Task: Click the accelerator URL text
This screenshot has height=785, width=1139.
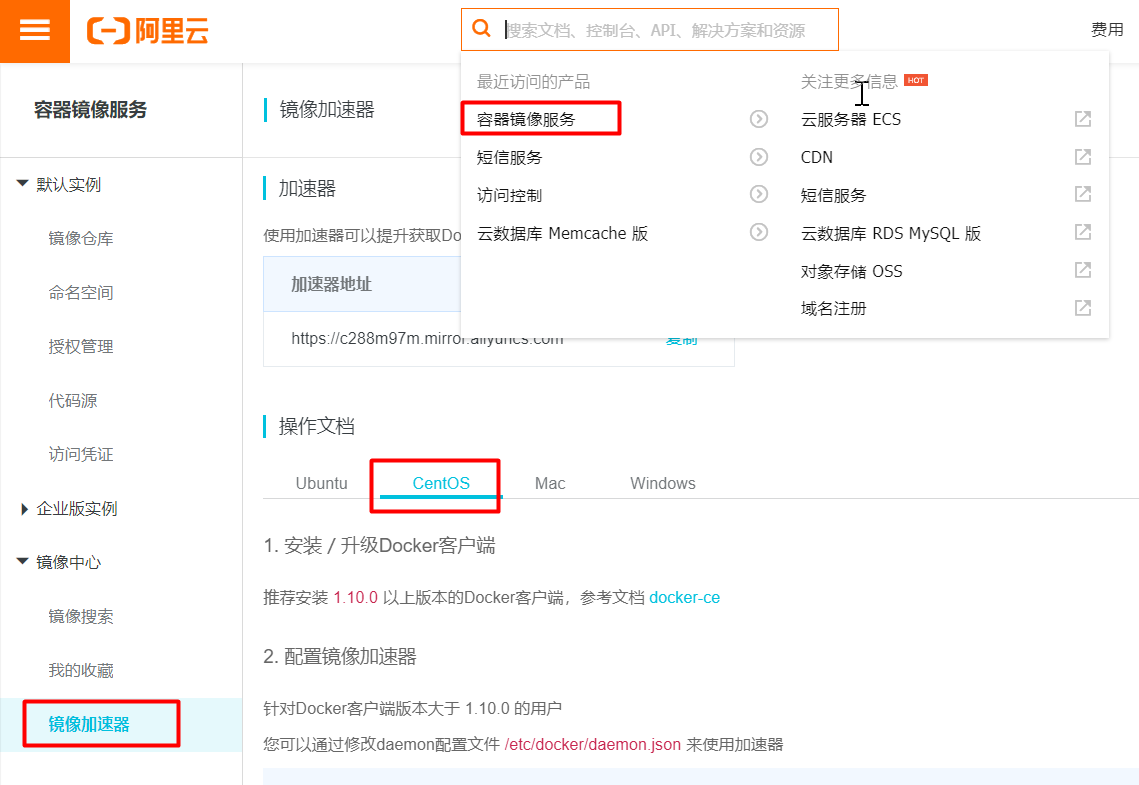Action: tap(427, 338)
